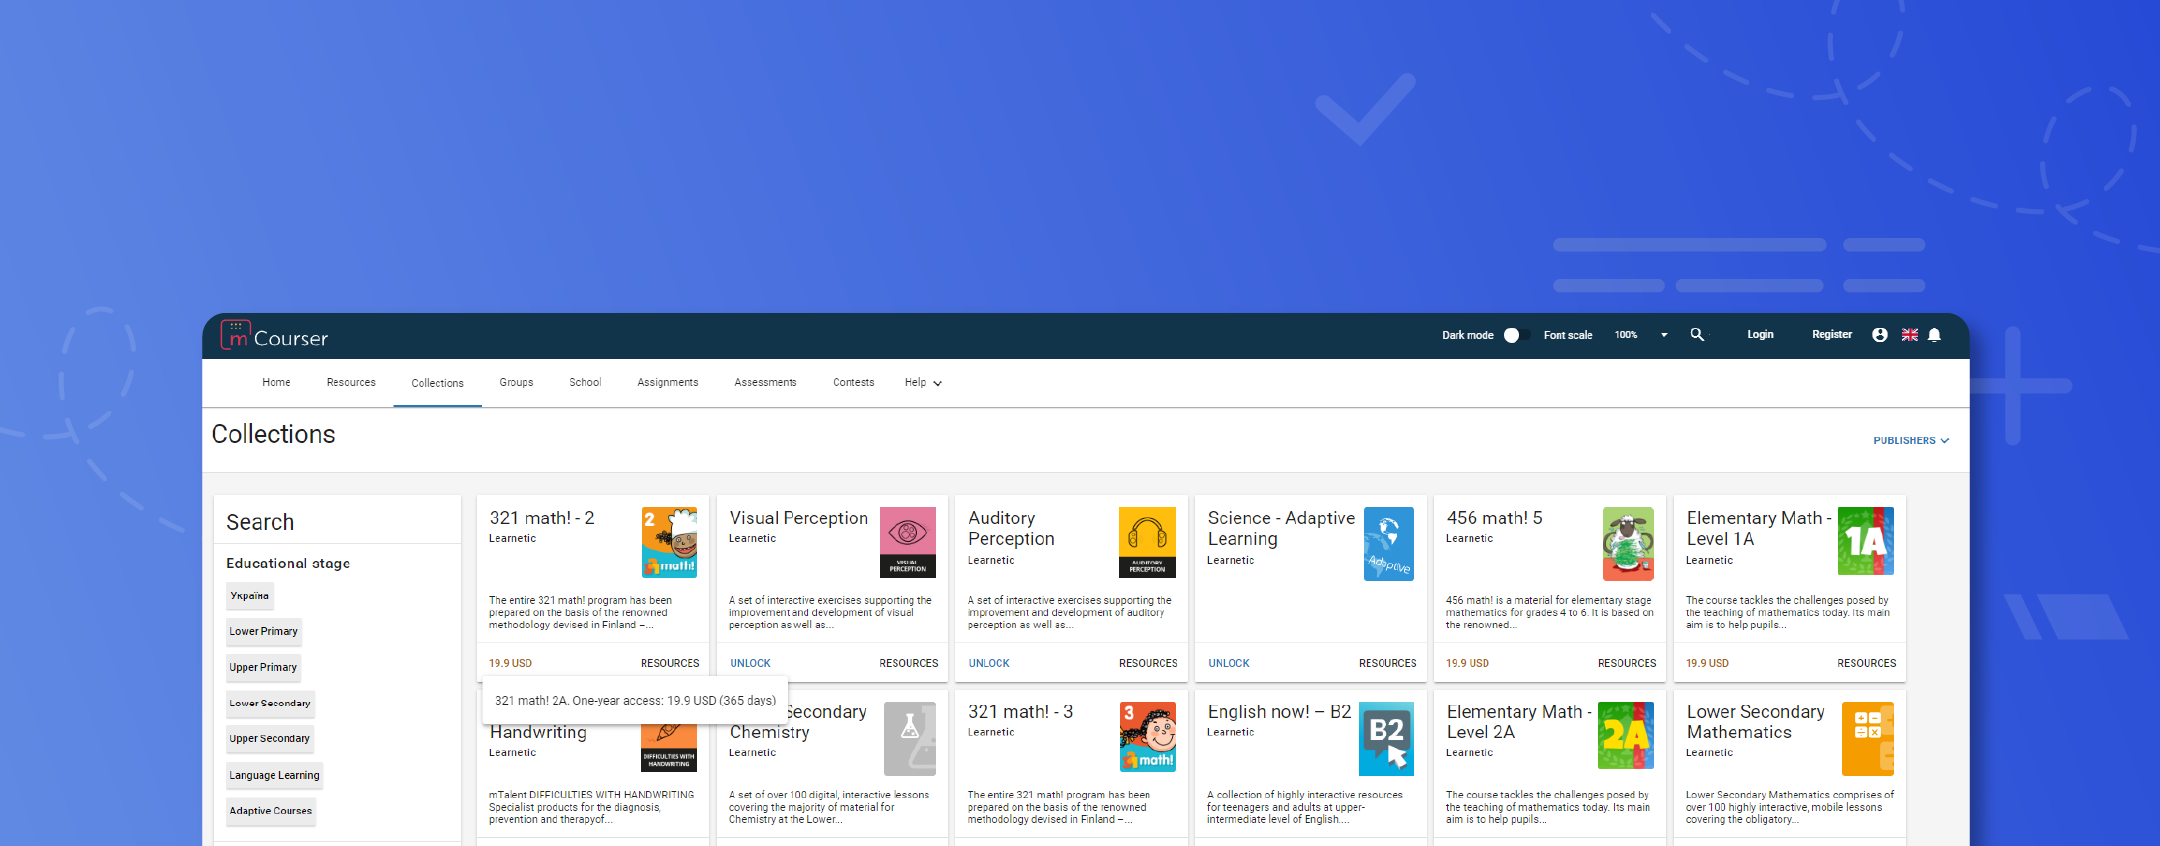2160x846 pixels.
Task: Open the user account icon
Action: [1880, 335]
